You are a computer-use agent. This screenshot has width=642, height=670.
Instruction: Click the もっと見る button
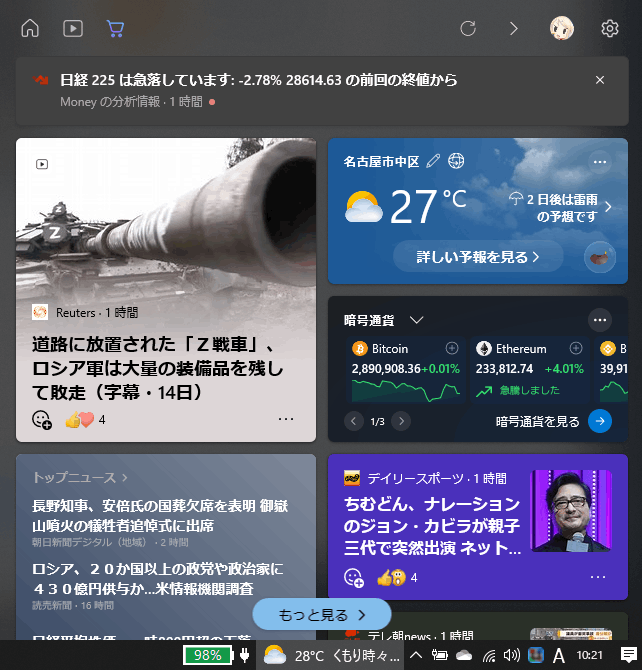(x=322, y=614)
